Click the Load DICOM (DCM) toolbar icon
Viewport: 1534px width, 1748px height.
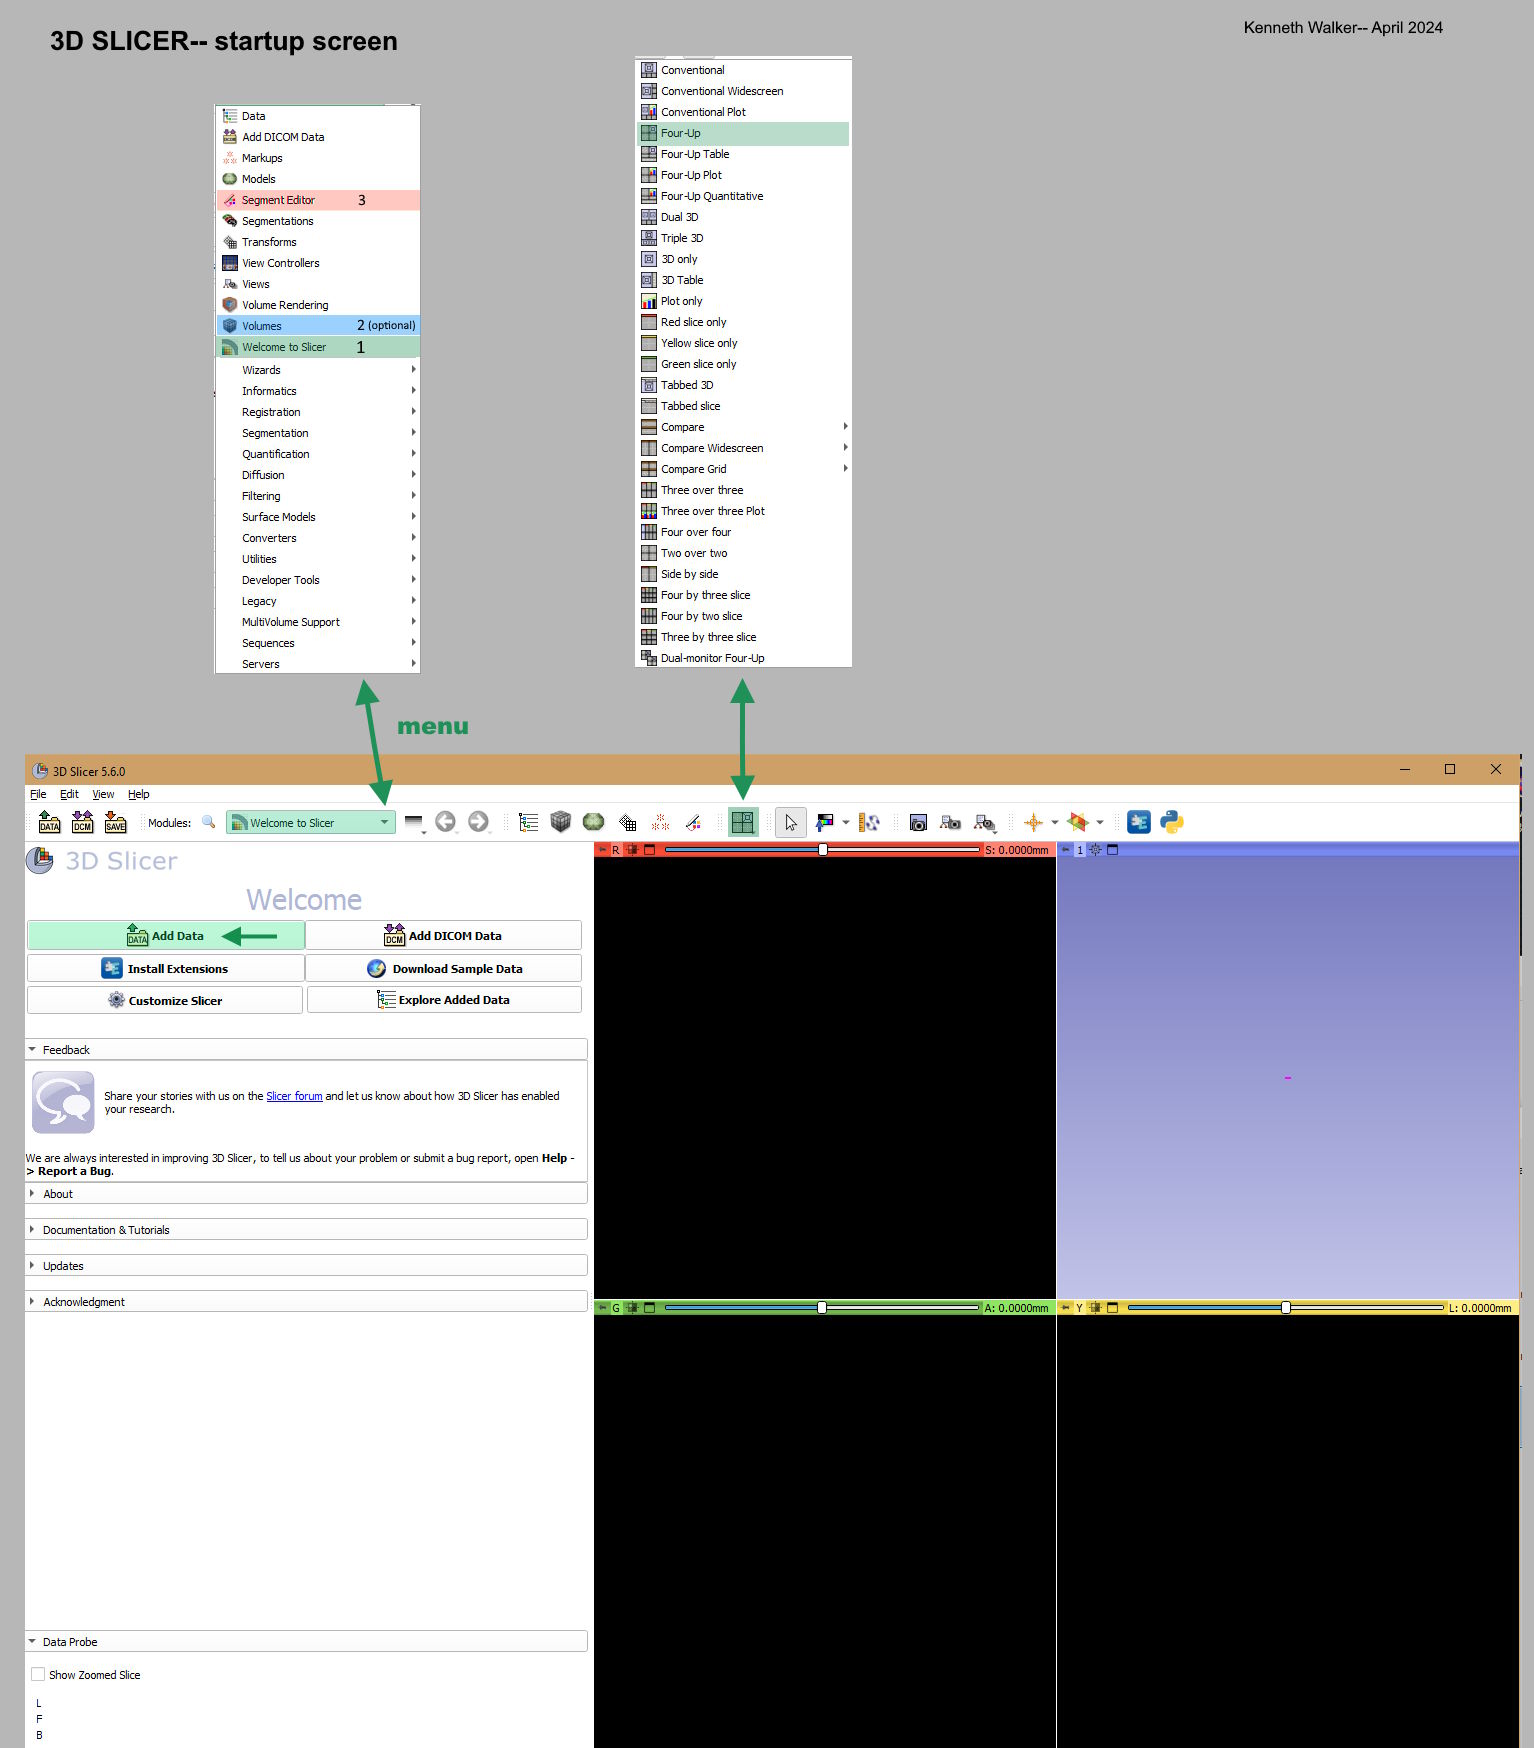(83, 822)
